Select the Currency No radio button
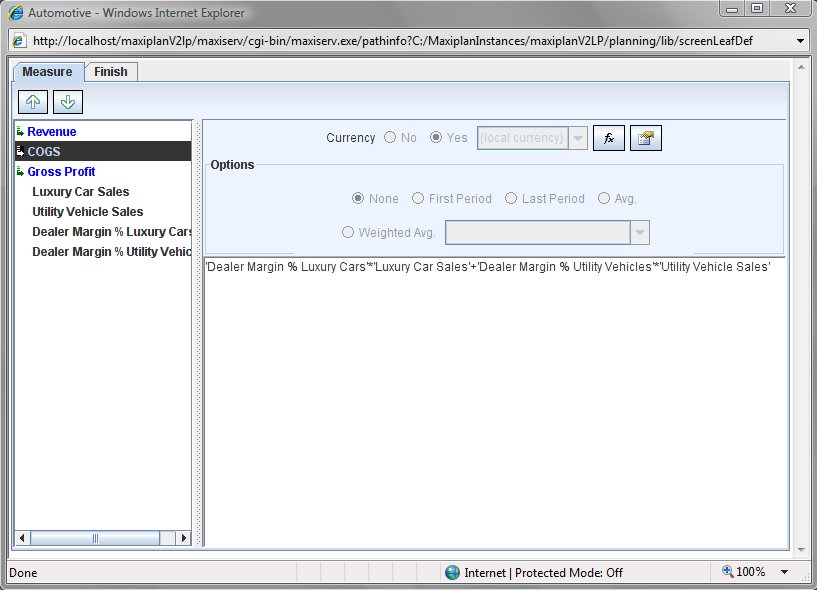 pyautogui.click(x=390, y=138)
